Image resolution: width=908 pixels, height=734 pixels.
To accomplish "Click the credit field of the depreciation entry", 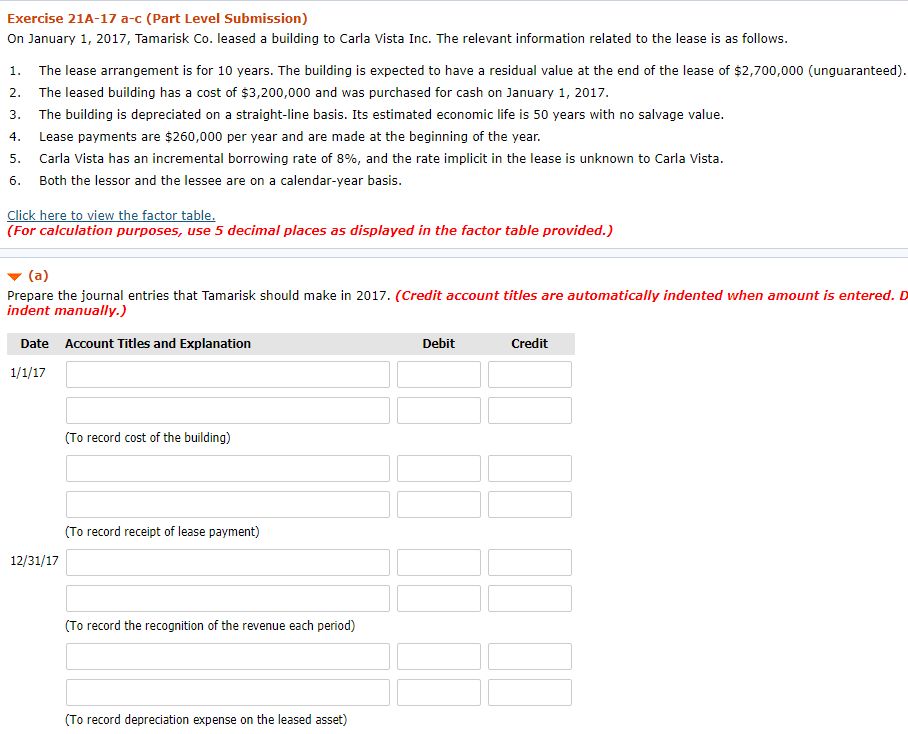I will (529, 655).
